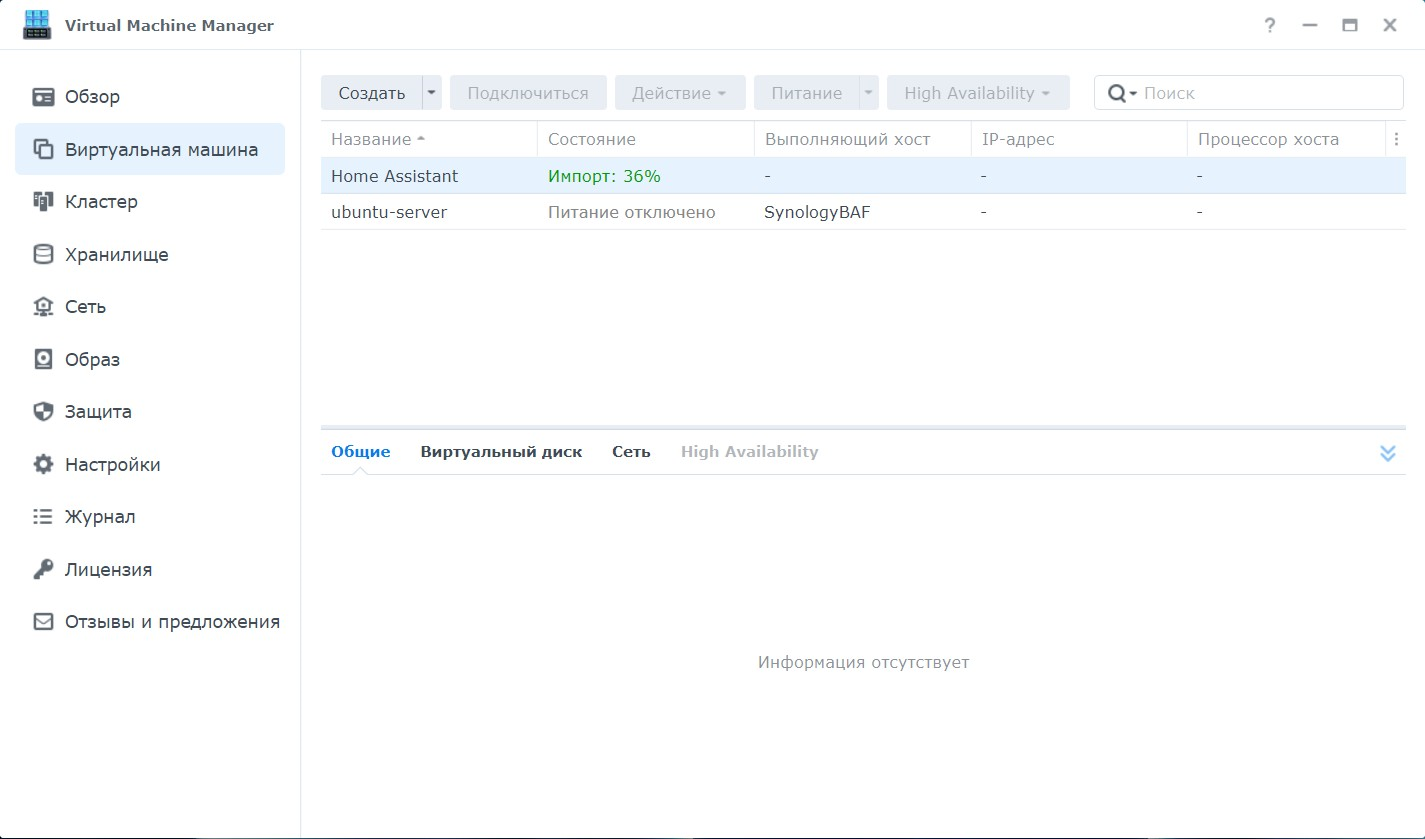Image resolution: width=1425 pixels, height=839 pixels.
Task: Click the Журнал list icon
Action: click(x=43, y=517)
